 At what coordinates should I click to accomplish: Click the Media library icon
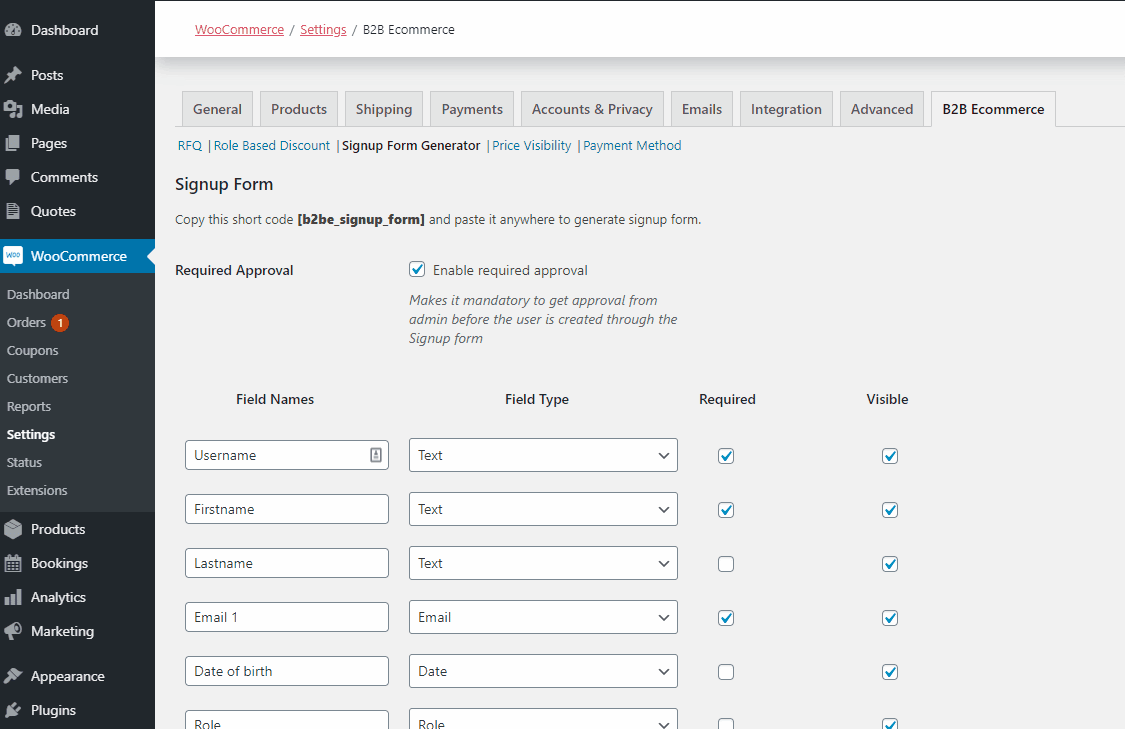[x=13, y=109]
